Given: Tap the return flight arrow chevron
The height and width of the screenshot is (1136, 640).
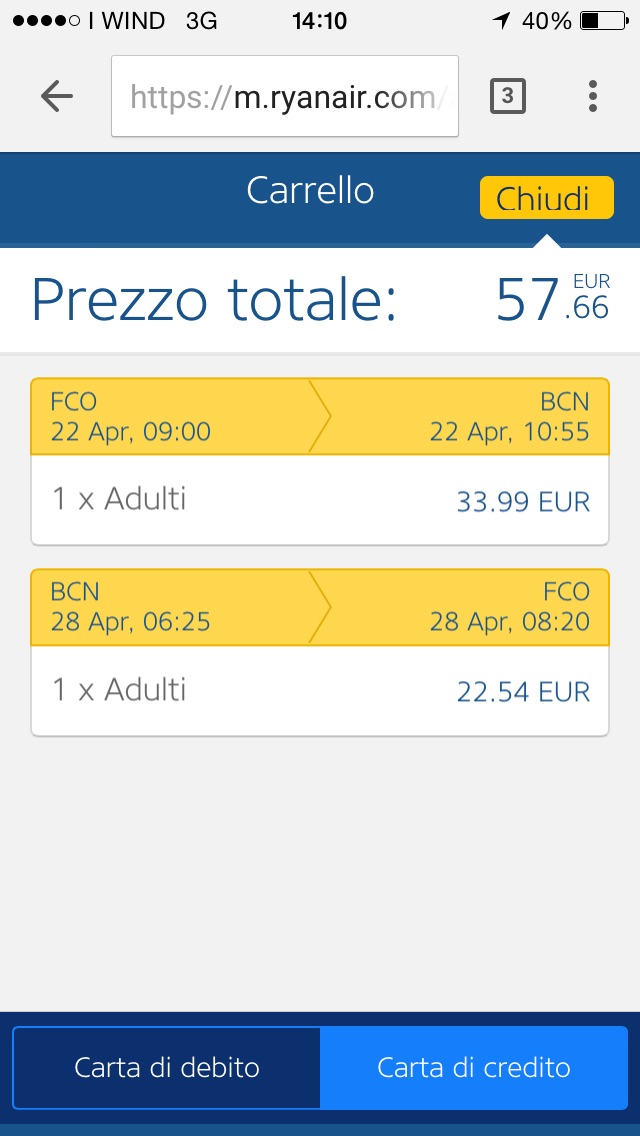Looking at the screenshot, I should click(x=320, y=607).
